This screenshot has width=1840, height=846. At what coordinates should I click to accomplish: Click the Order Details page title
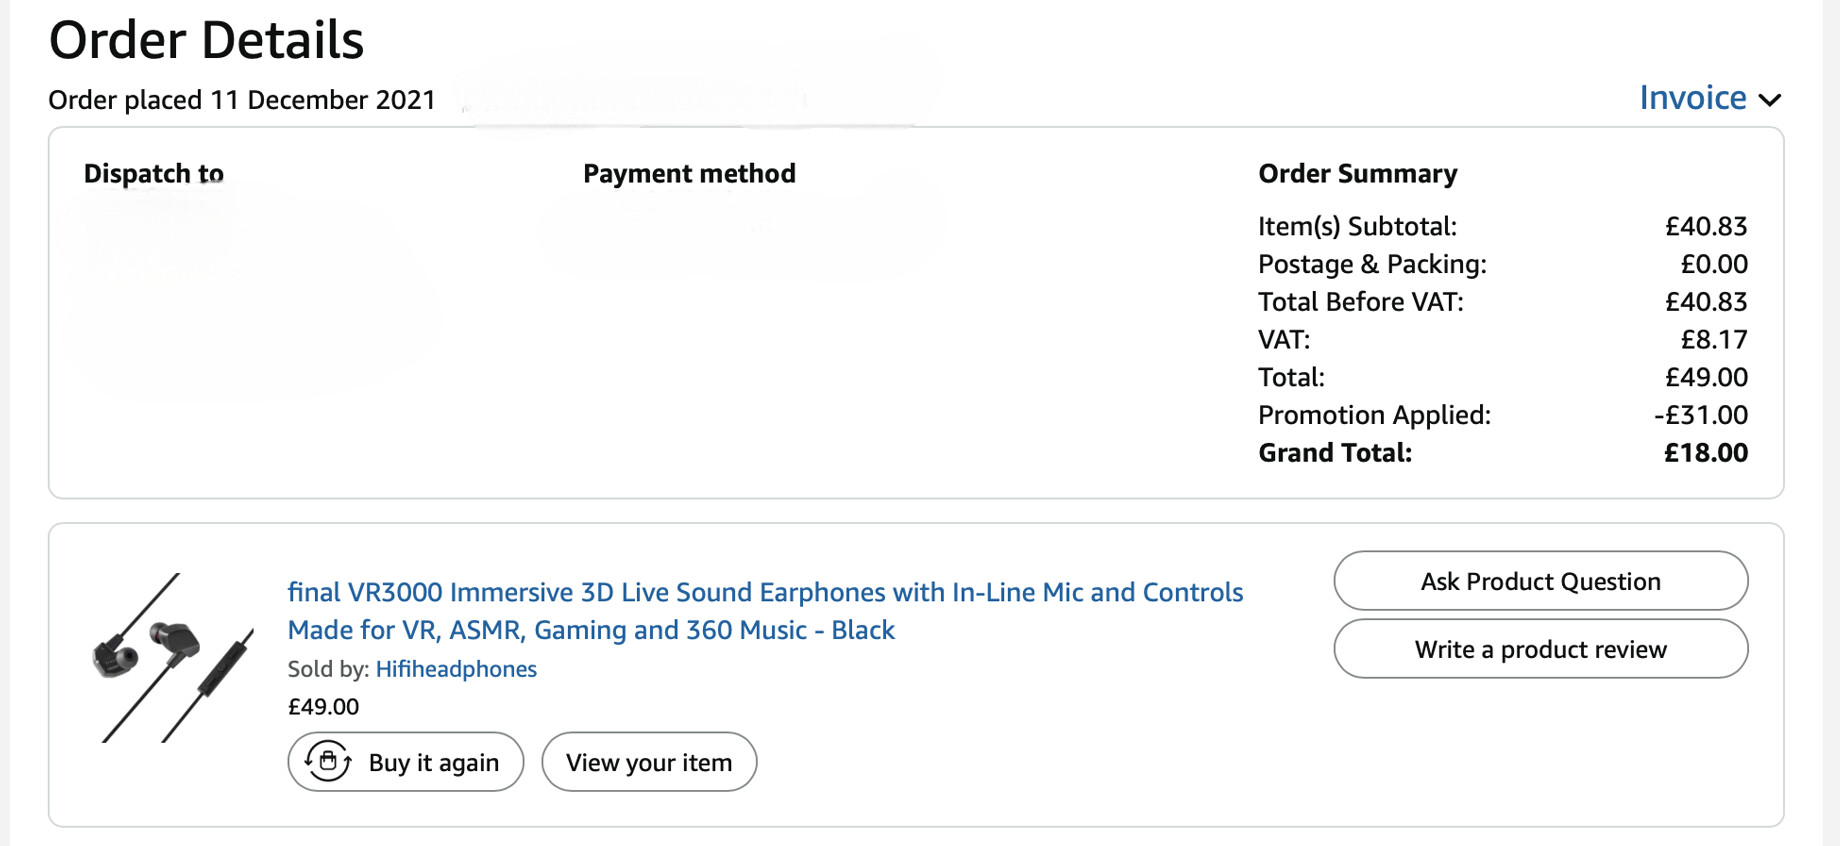206,41
